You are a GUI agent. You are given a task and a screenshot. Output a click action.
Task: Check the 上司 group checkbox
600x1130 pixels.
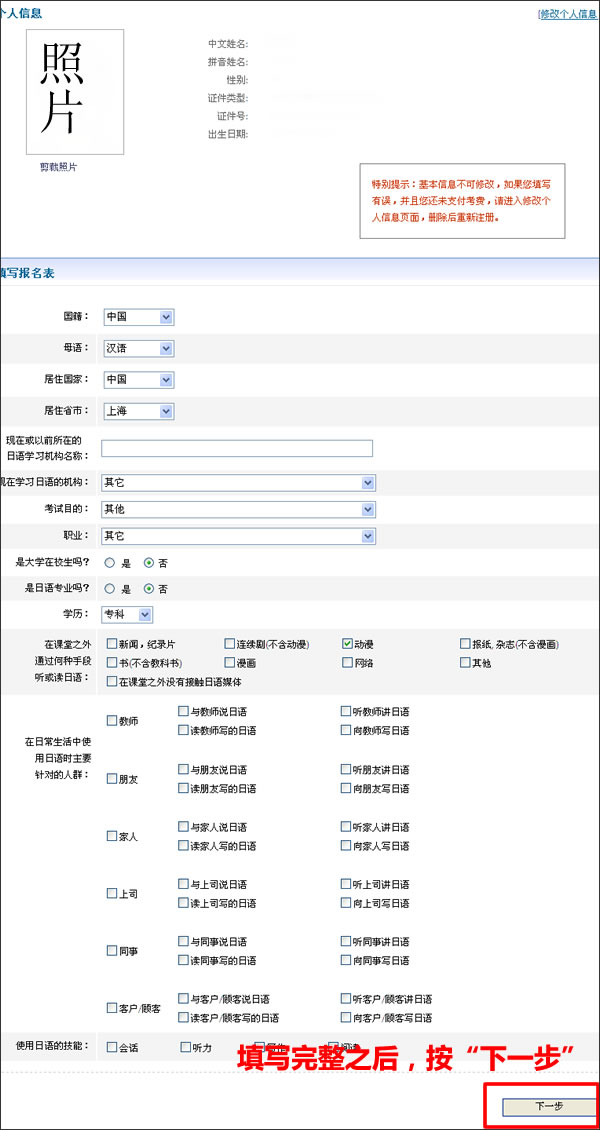pyautogui.click(x=112, y=893)
